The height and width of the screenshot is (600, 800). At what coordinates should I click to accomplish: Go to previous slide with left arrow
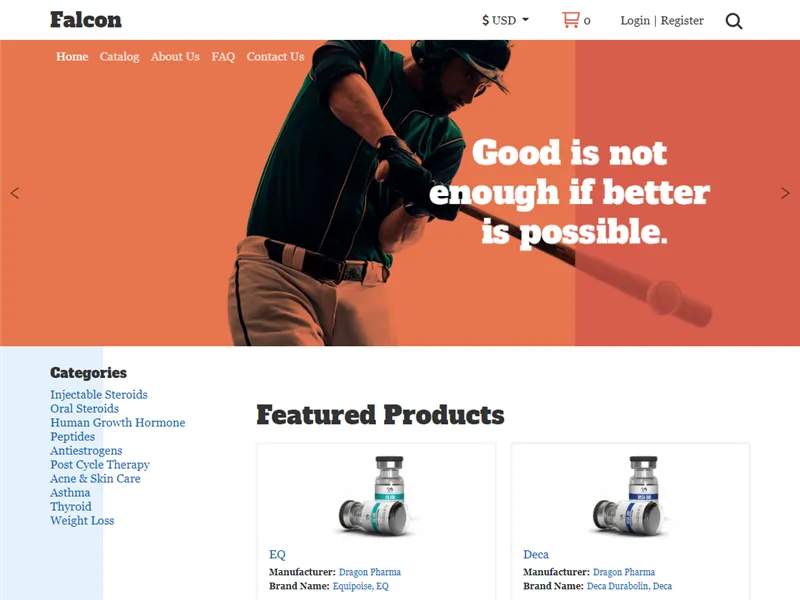15,193
